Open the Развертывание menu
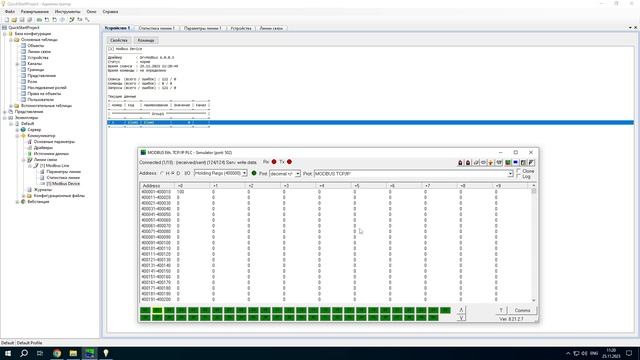The width and height of the screenshot is (640, 360). click(35, 11)
